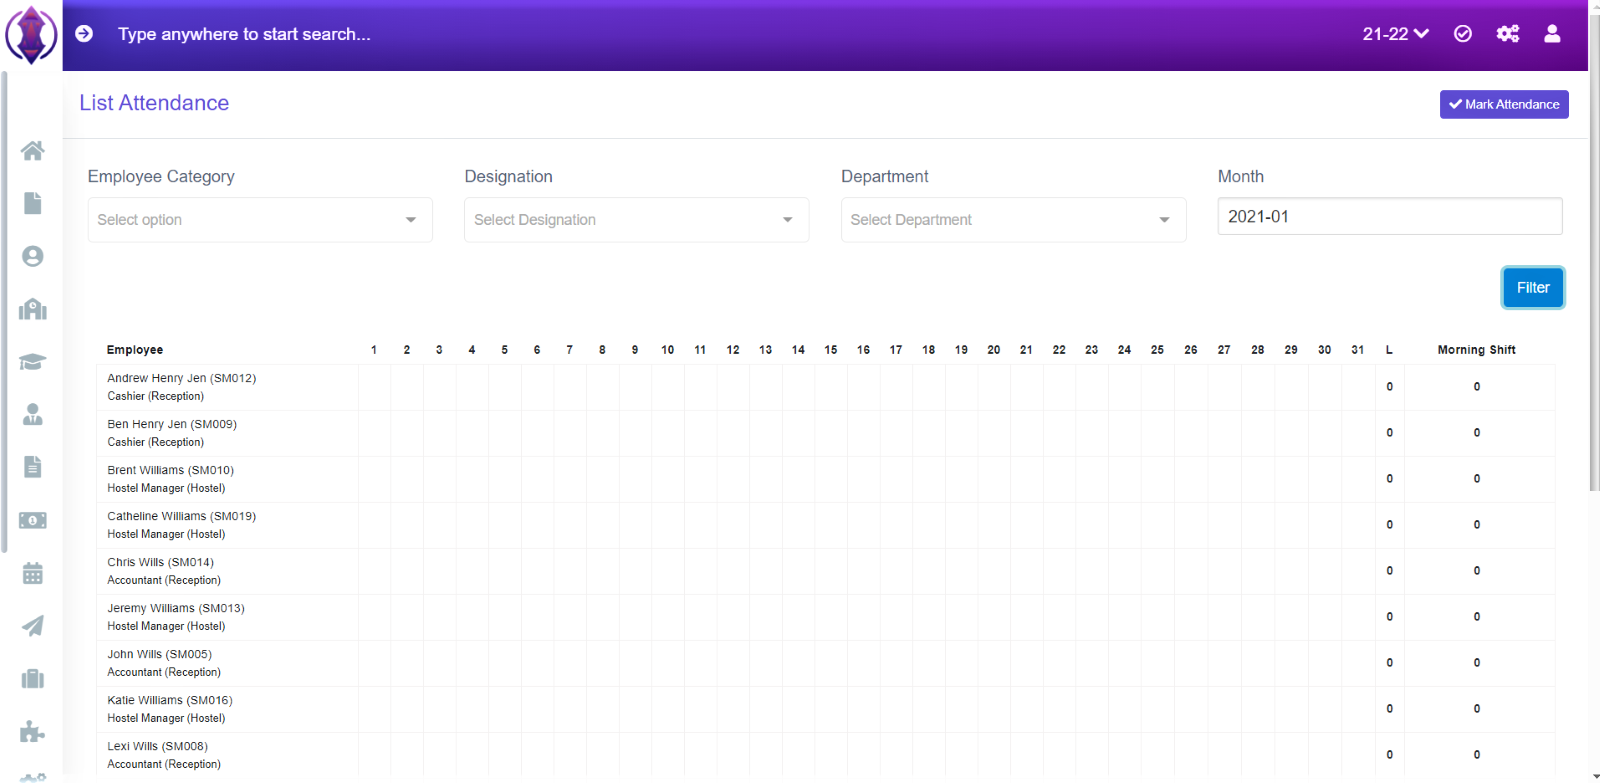Click the Filter button
Screen dimensions: 1600x783
coord(1533,288)
